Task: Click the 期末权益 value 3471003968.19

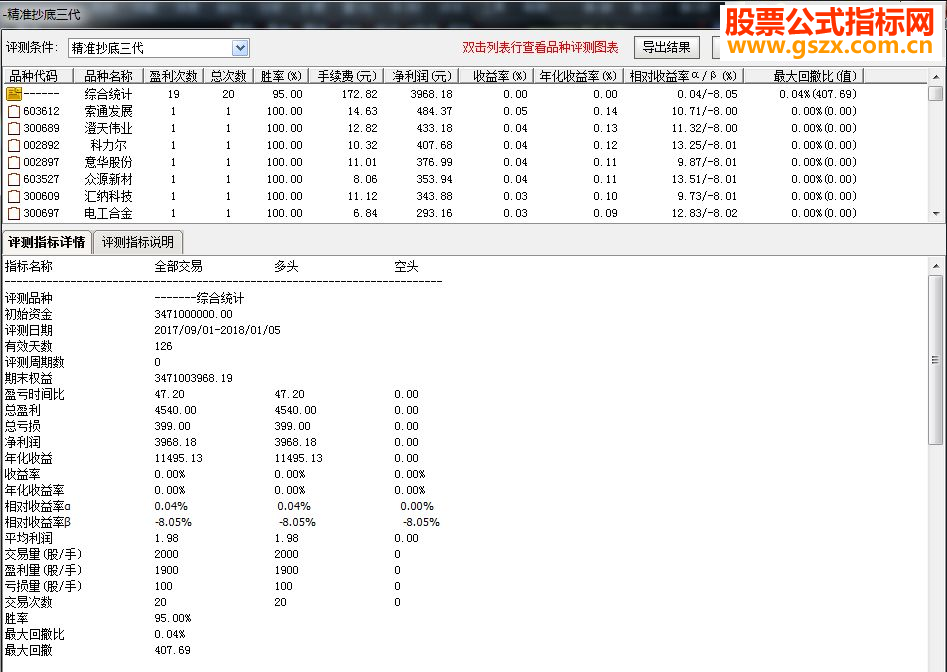Action: [193, 378]
